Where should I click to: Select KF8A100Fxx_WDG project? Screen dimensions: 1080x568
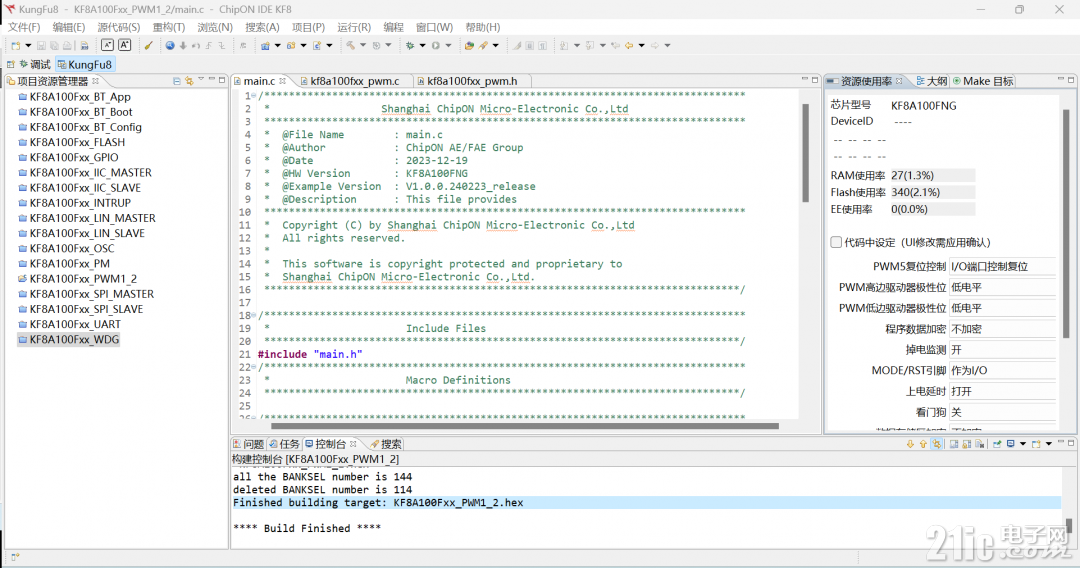[69, 339]
